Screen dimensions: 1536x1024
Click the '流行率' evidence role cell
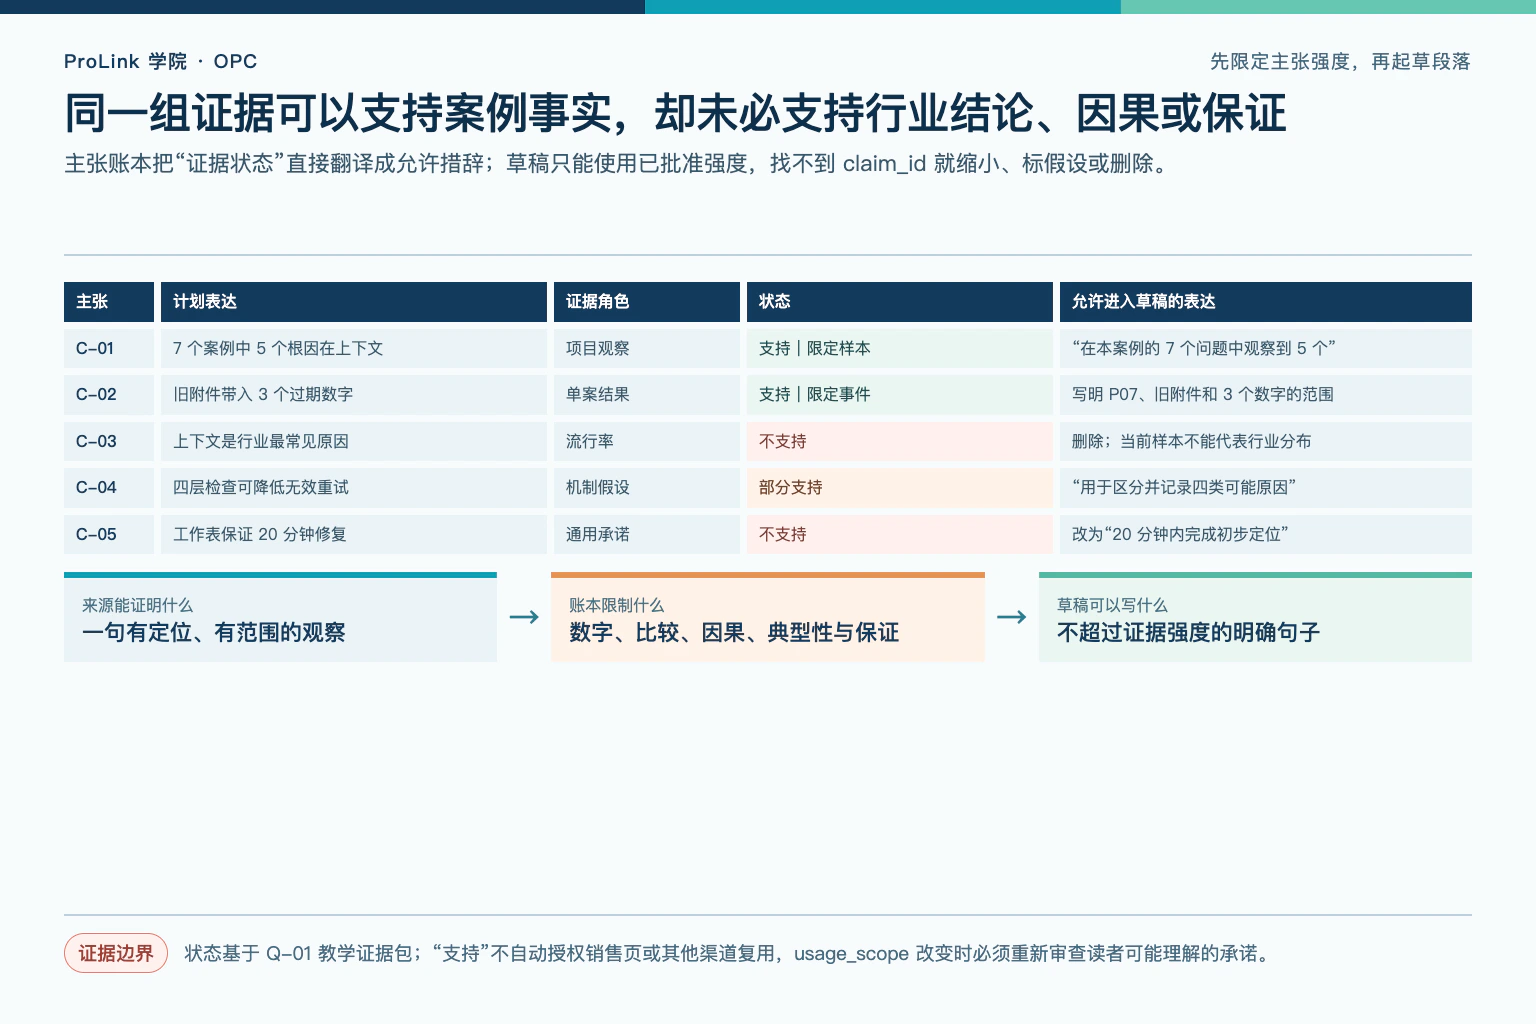click(647, 441)
